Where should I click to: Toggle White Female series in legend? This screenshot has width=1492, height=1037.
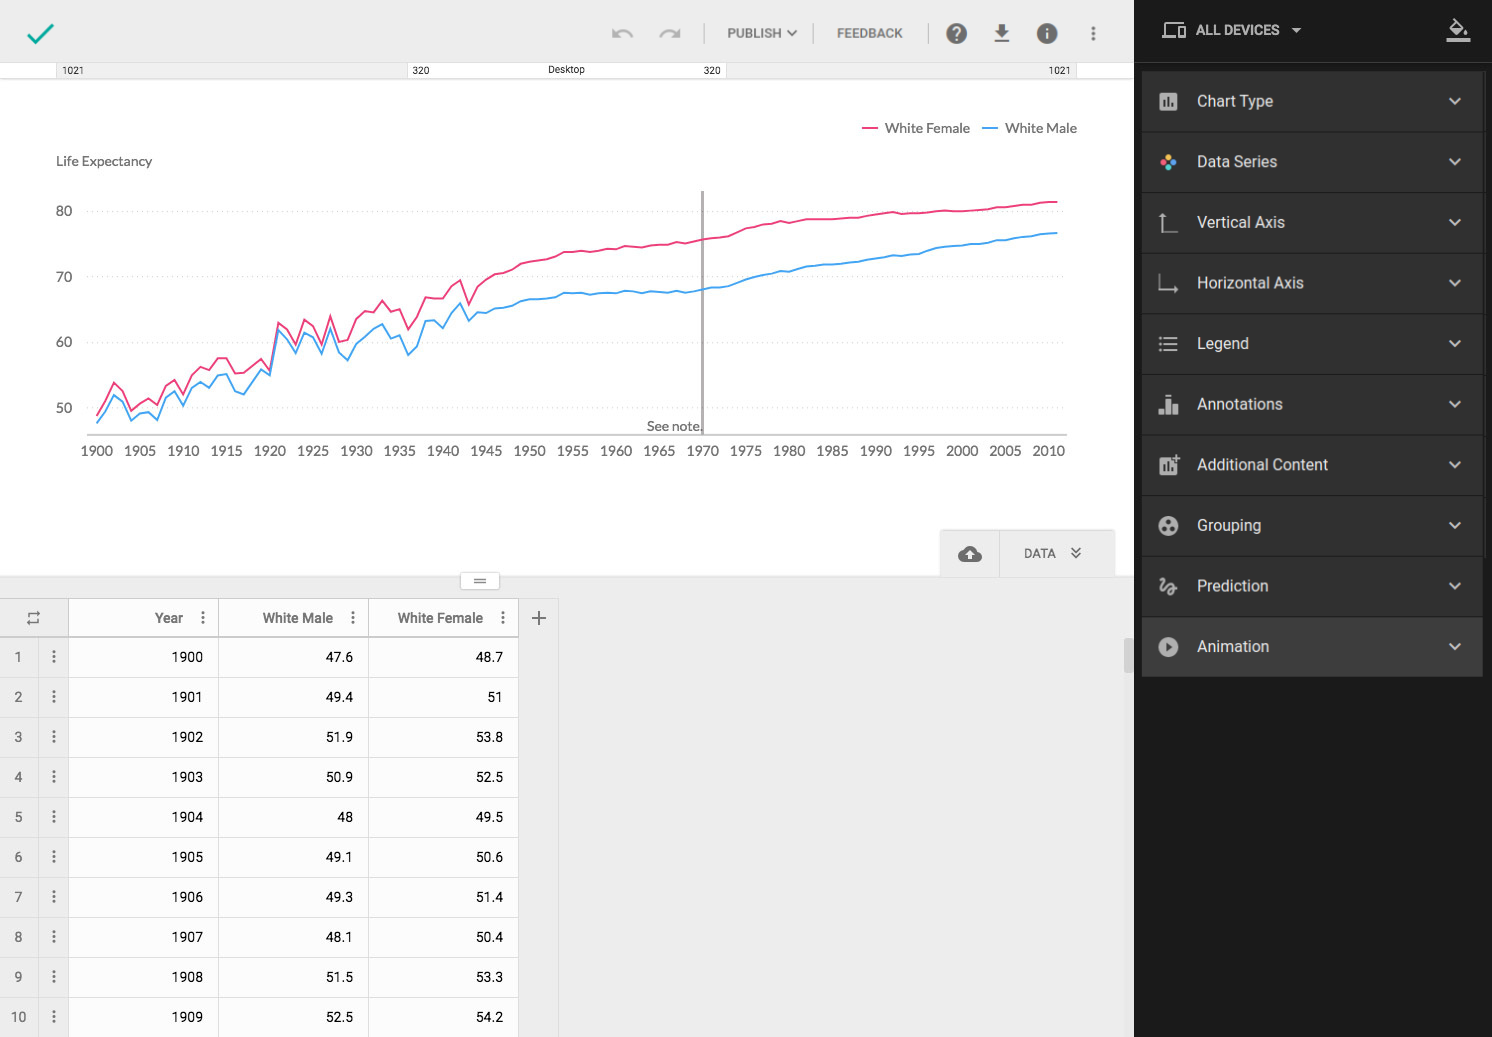coord(916,128)
